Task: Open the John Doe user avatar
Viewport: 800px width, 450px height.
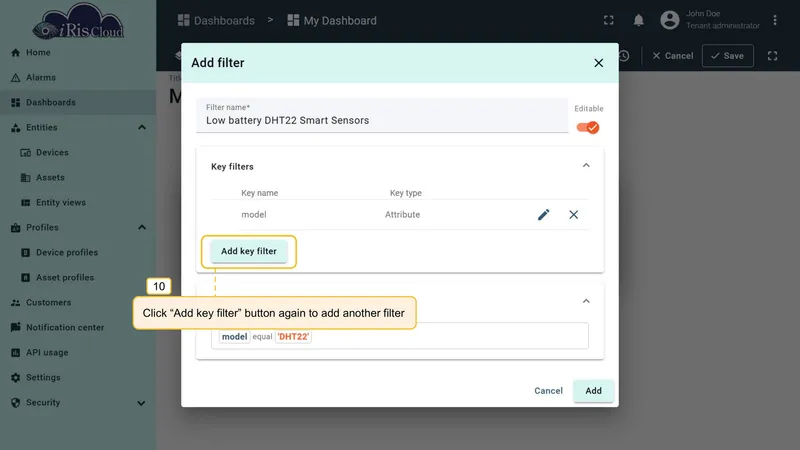Action: (670, 20)
